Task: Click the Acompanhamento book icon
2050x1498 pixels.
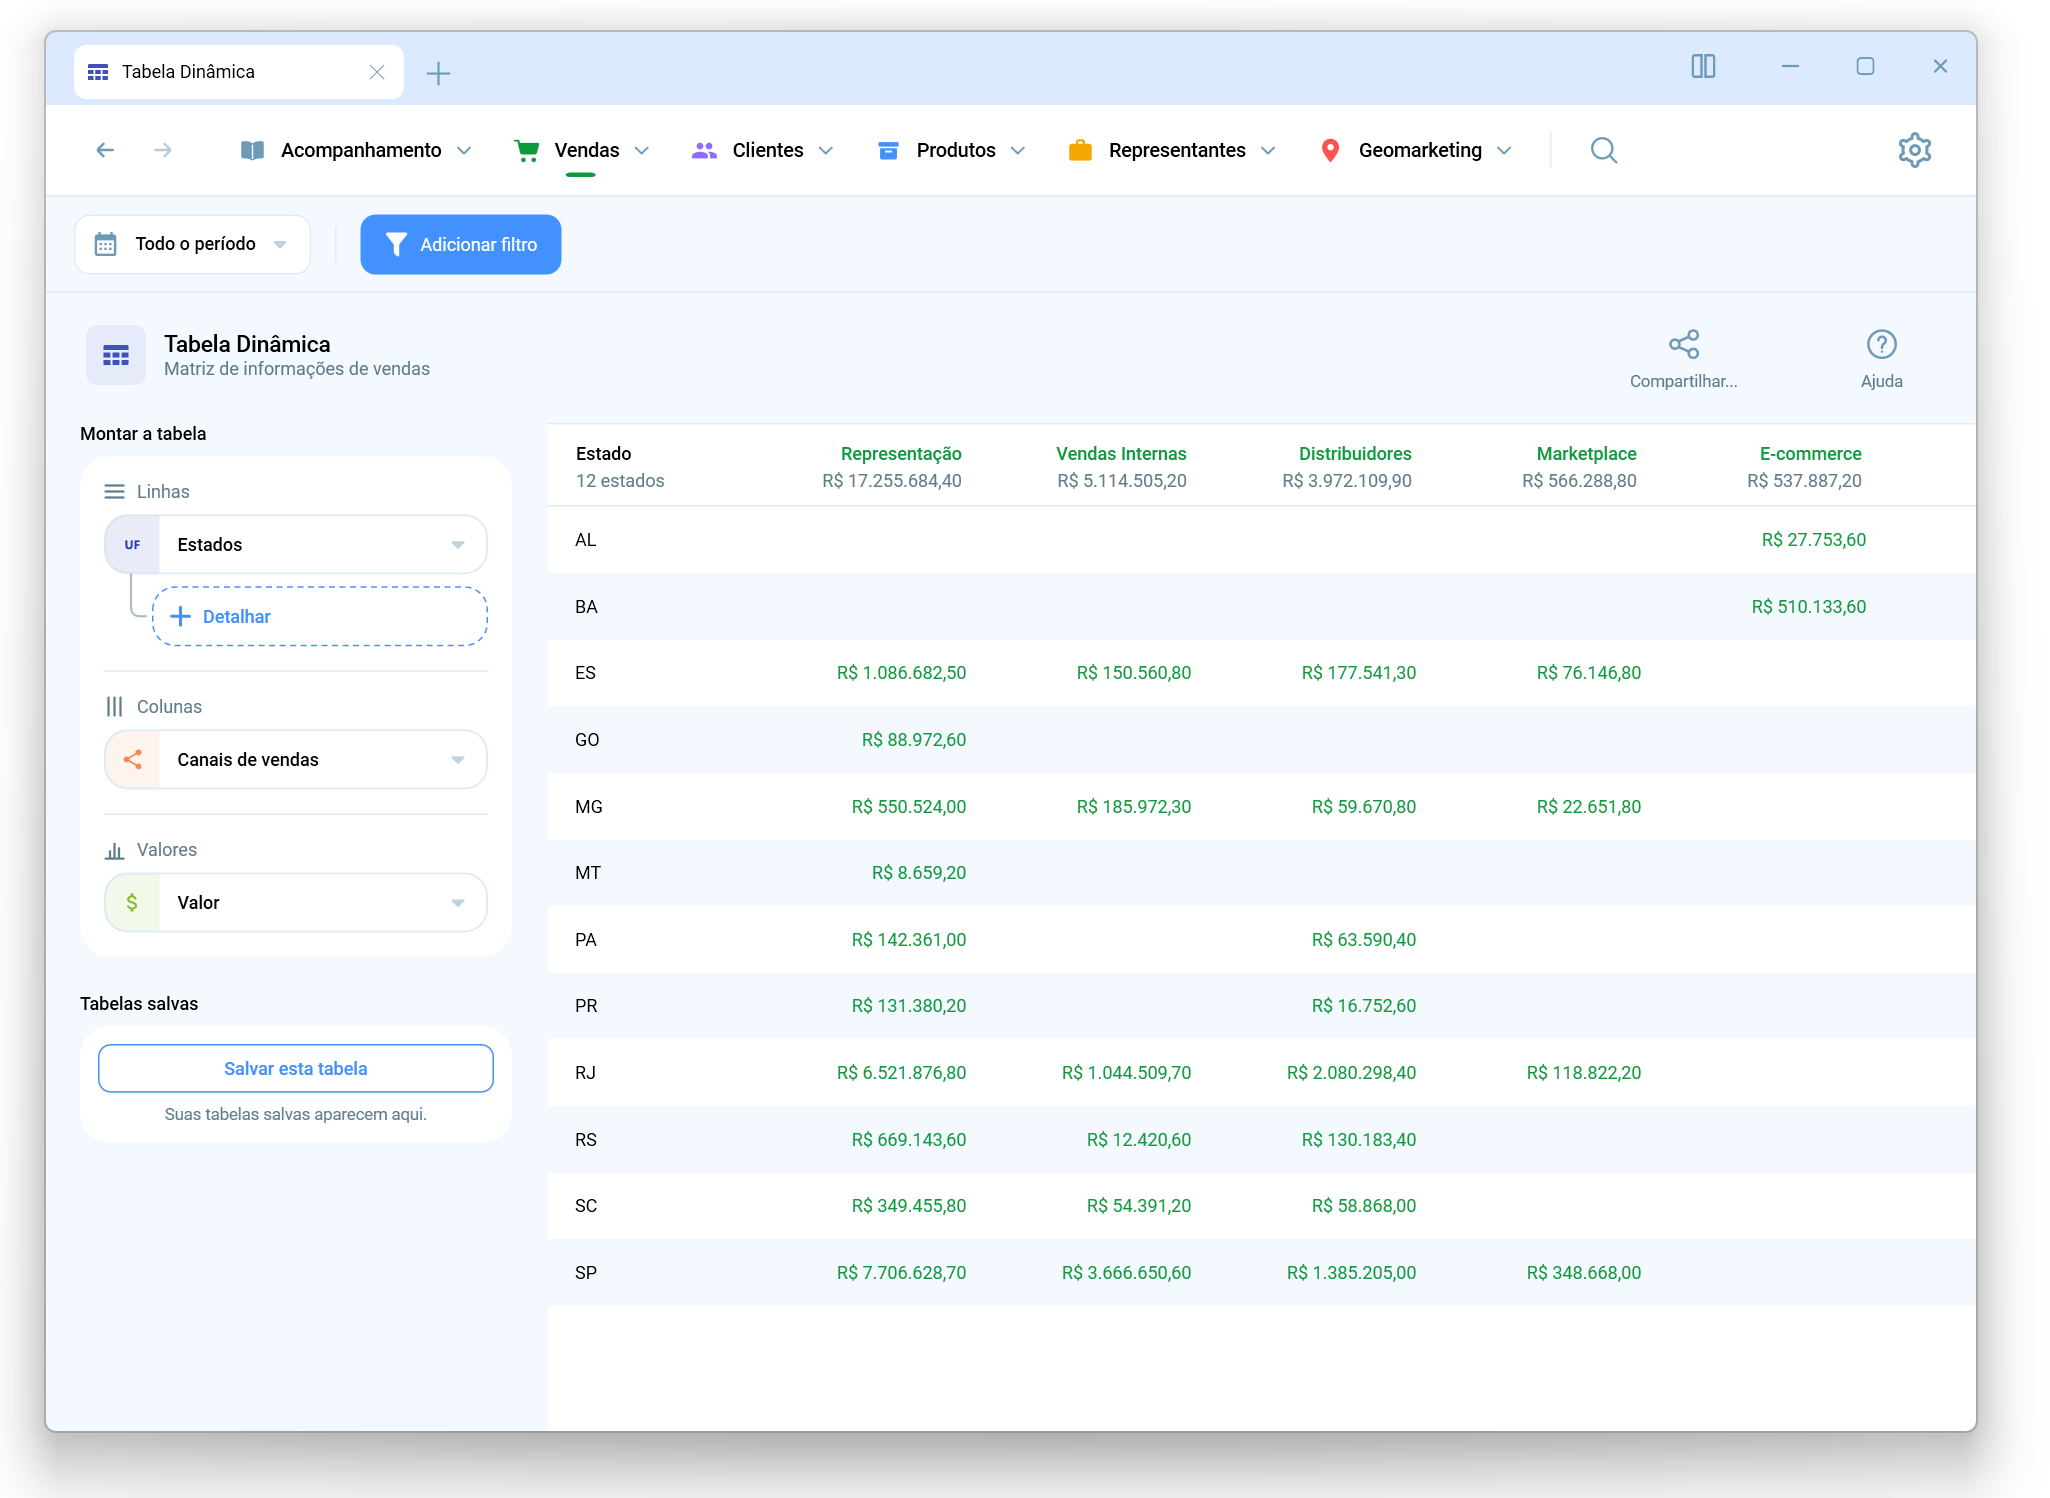Action: click(252, 150)
